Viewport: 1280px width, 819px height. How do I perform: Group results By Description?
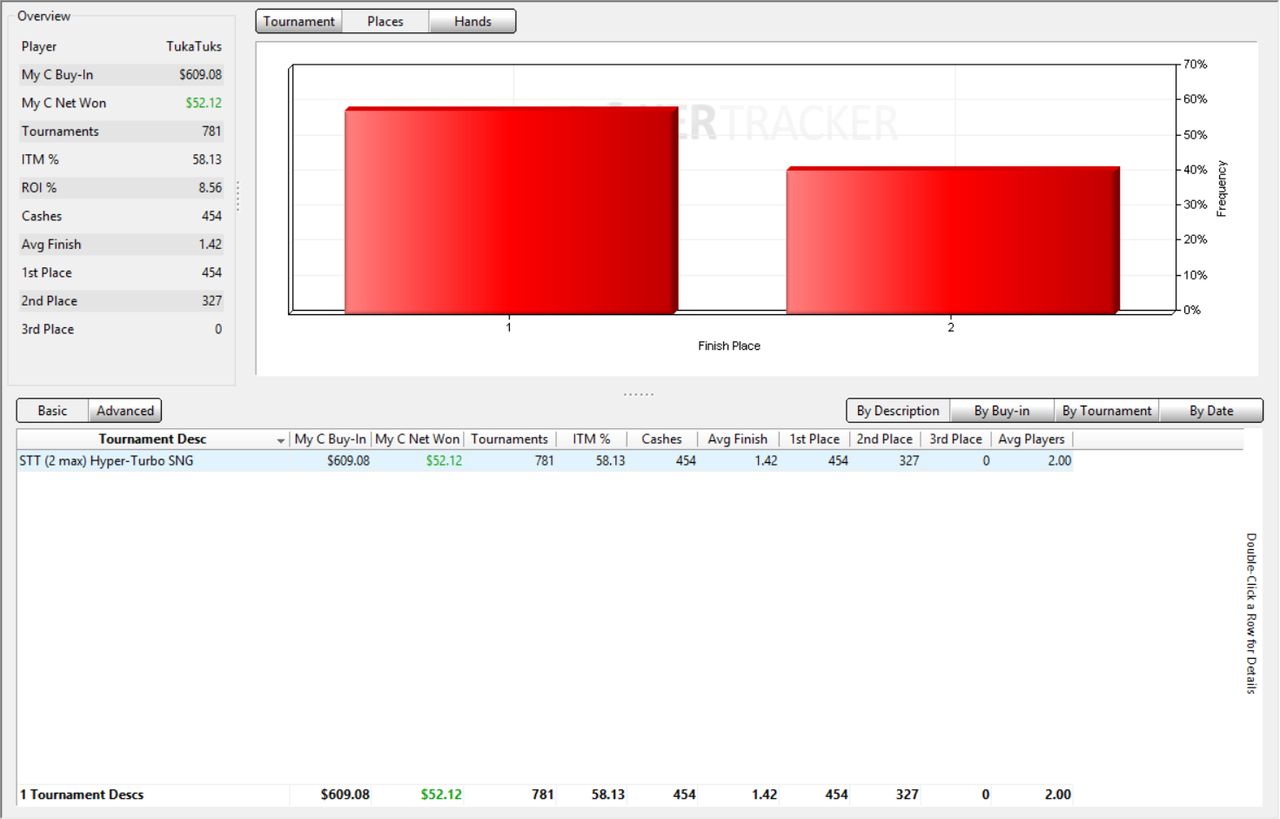(x=898, y=410)
